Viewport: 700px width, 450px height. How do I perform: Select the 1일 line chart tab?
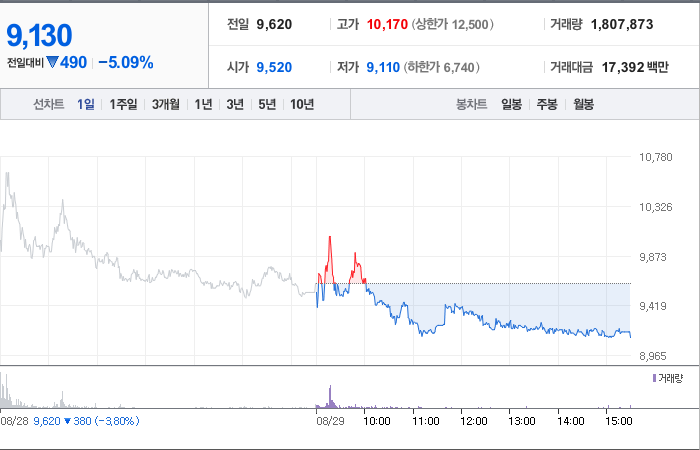click(86, 104)
